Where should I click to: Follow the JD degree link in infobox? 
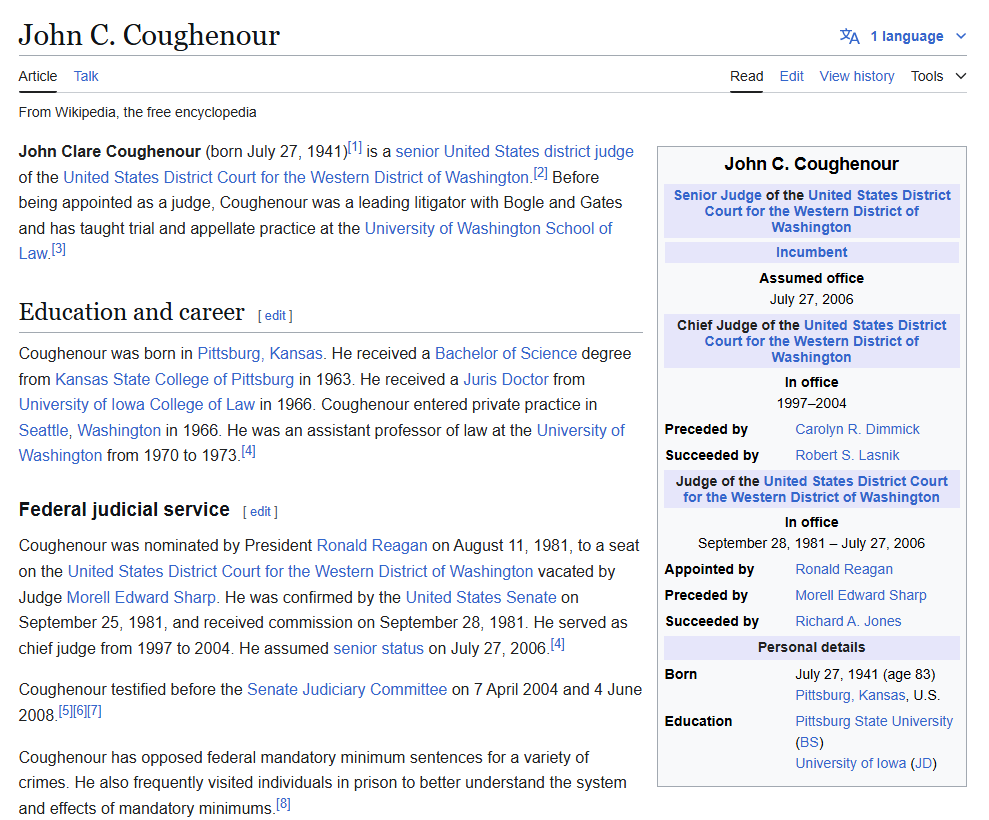pyautogui.click(x=923, y=763)
